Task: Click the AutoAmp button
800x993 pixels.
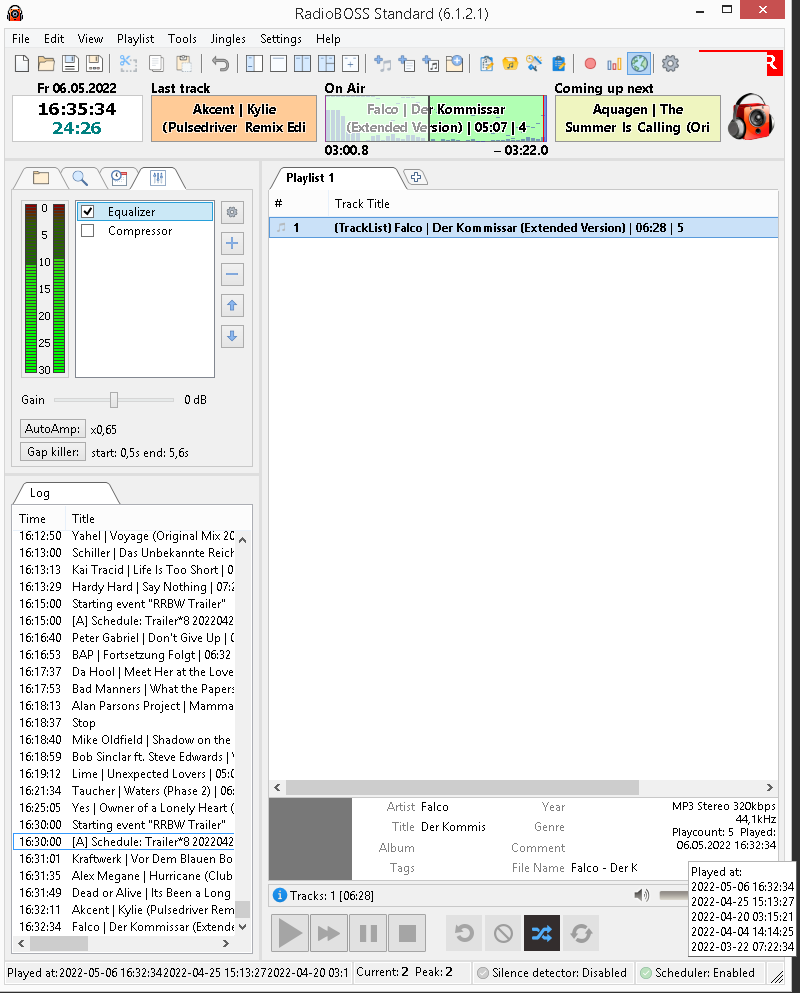Action: pos(53,429)
